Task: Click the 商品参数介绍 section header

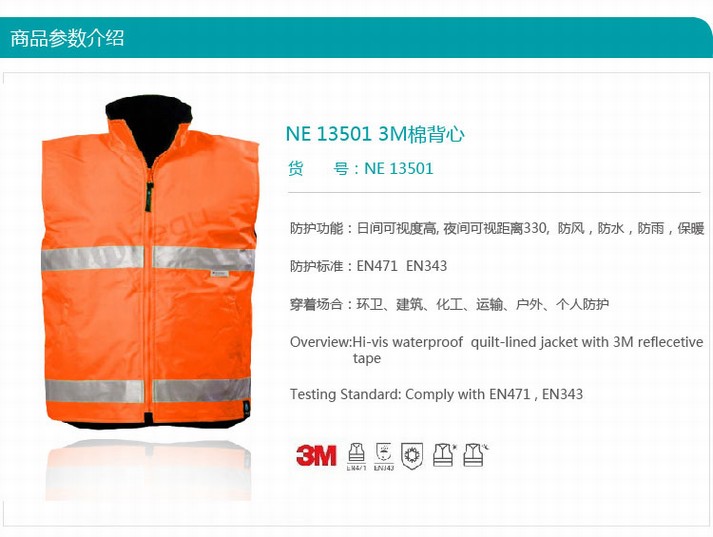Action: pos(67,38)
